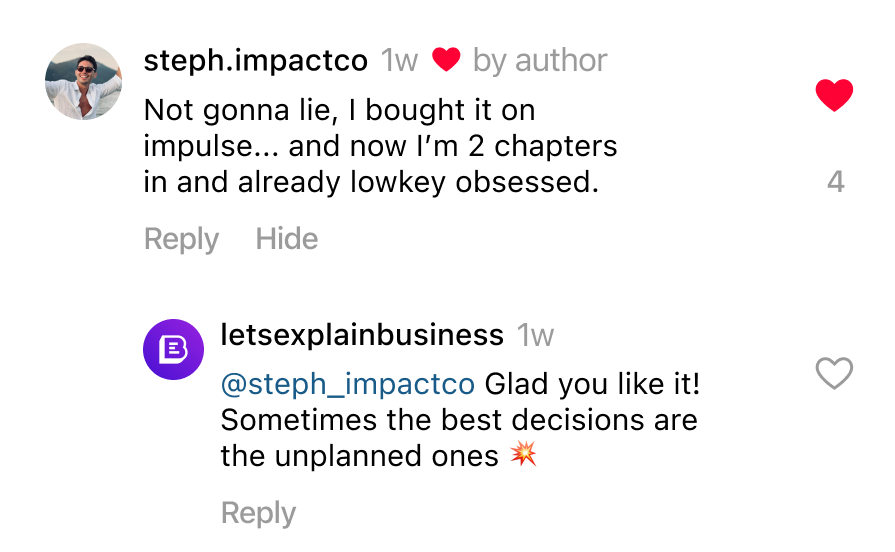This screenshot has width=895, height=552.
Task: Unlike steph.impactco's comment with the red heart
Action: click(834, 95)
